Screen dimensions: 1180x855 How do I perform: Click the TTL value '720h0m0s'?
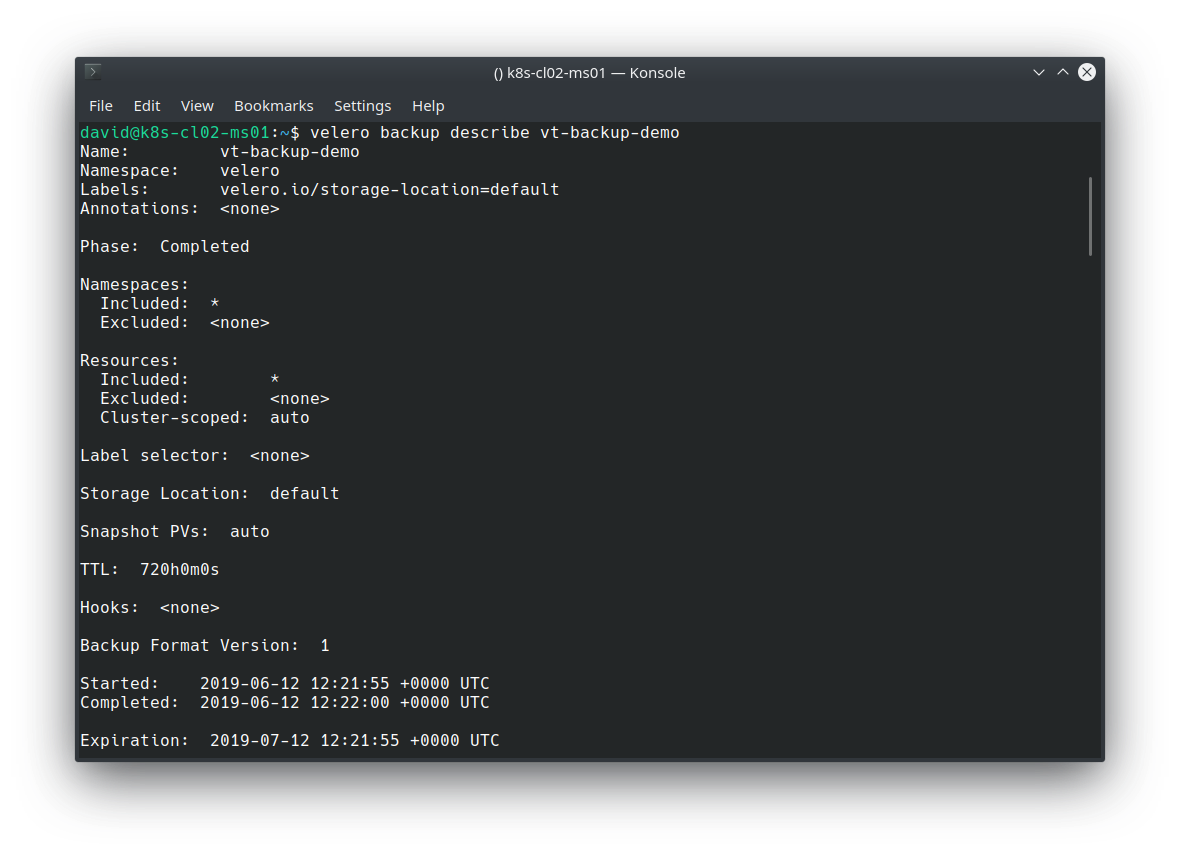[x=180, y=570]
